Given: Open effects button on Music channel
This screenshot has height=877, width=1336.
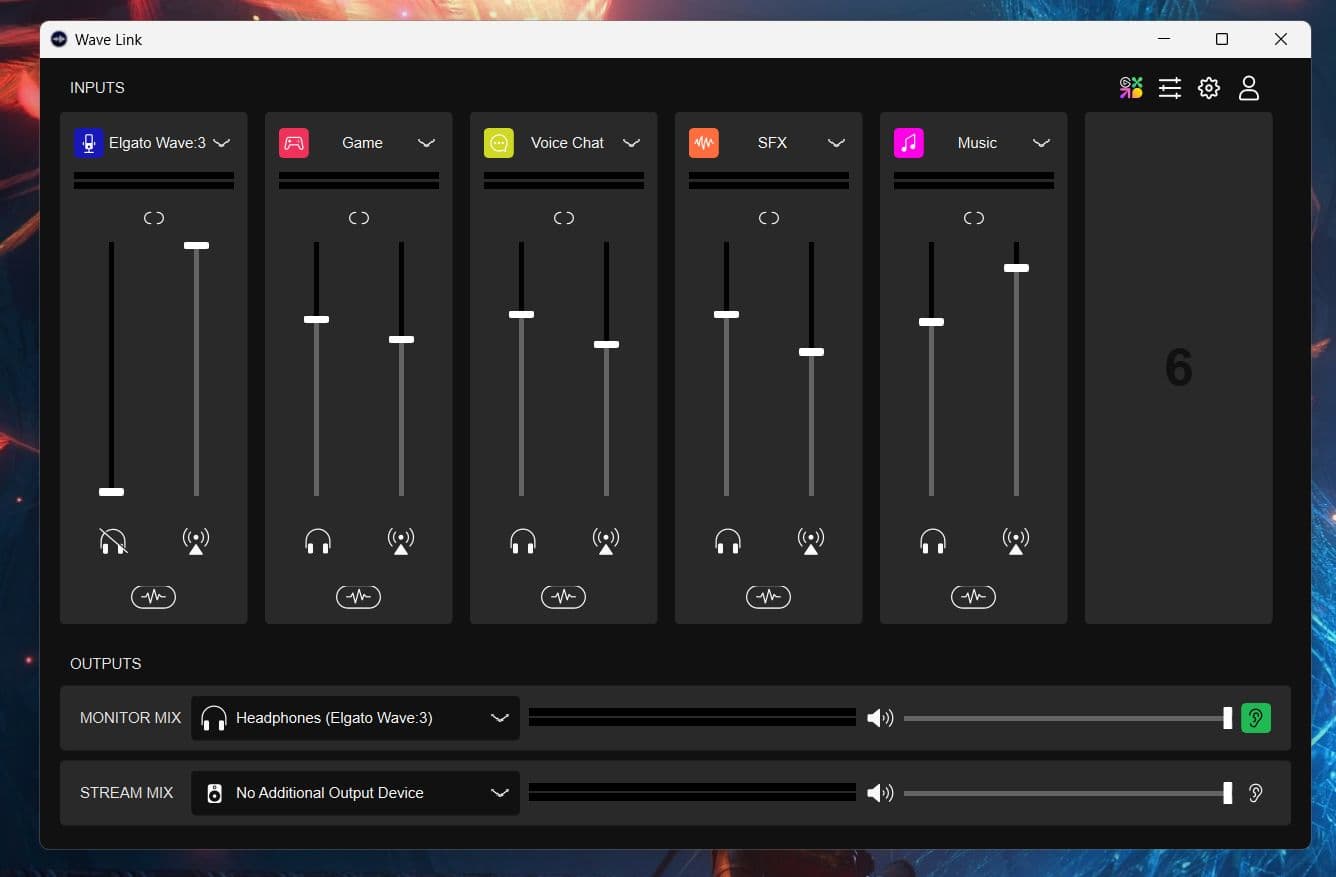Looking at the screenshot, I should [x=973, y=597].
